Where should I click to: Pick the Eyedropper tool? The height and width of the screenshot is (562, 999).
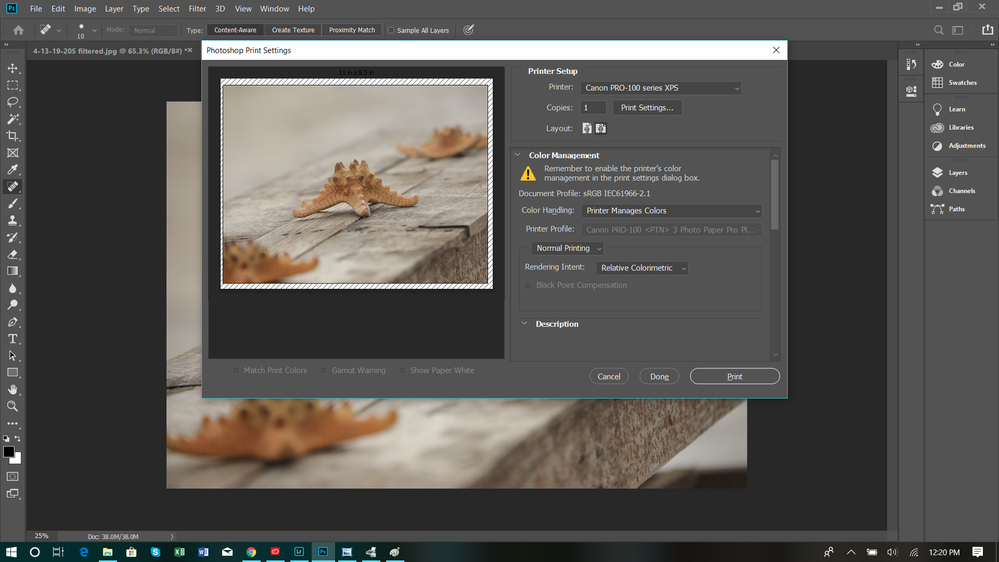coord(13,170)
